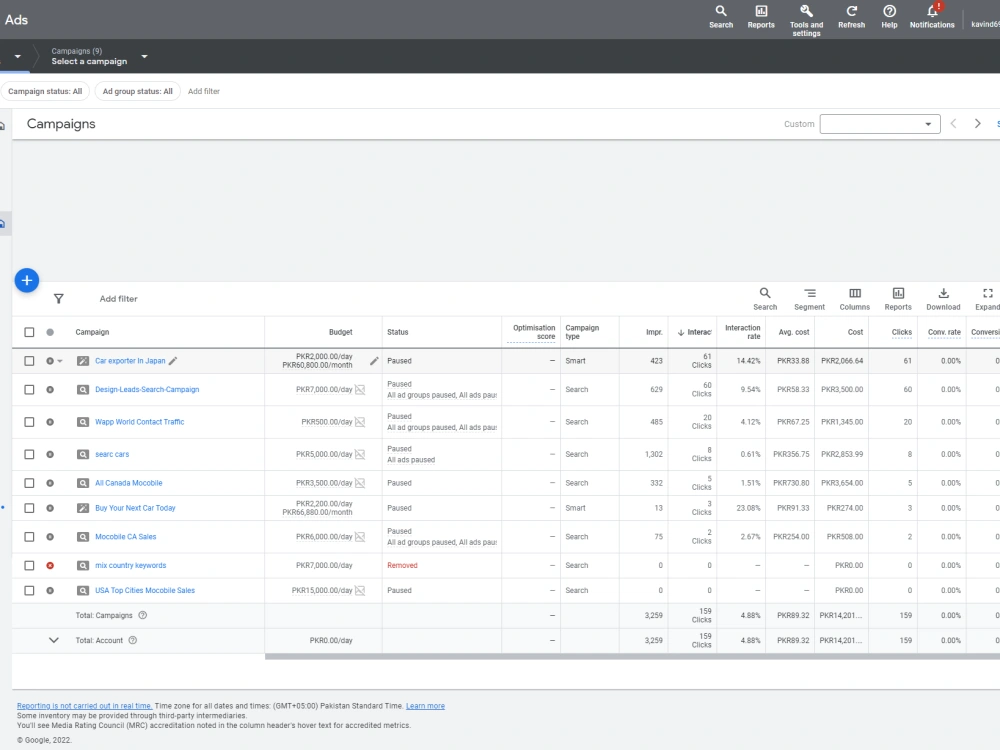Click PKR15,000.00/day budget cell

pyautogui.click(x=322, y=591)
